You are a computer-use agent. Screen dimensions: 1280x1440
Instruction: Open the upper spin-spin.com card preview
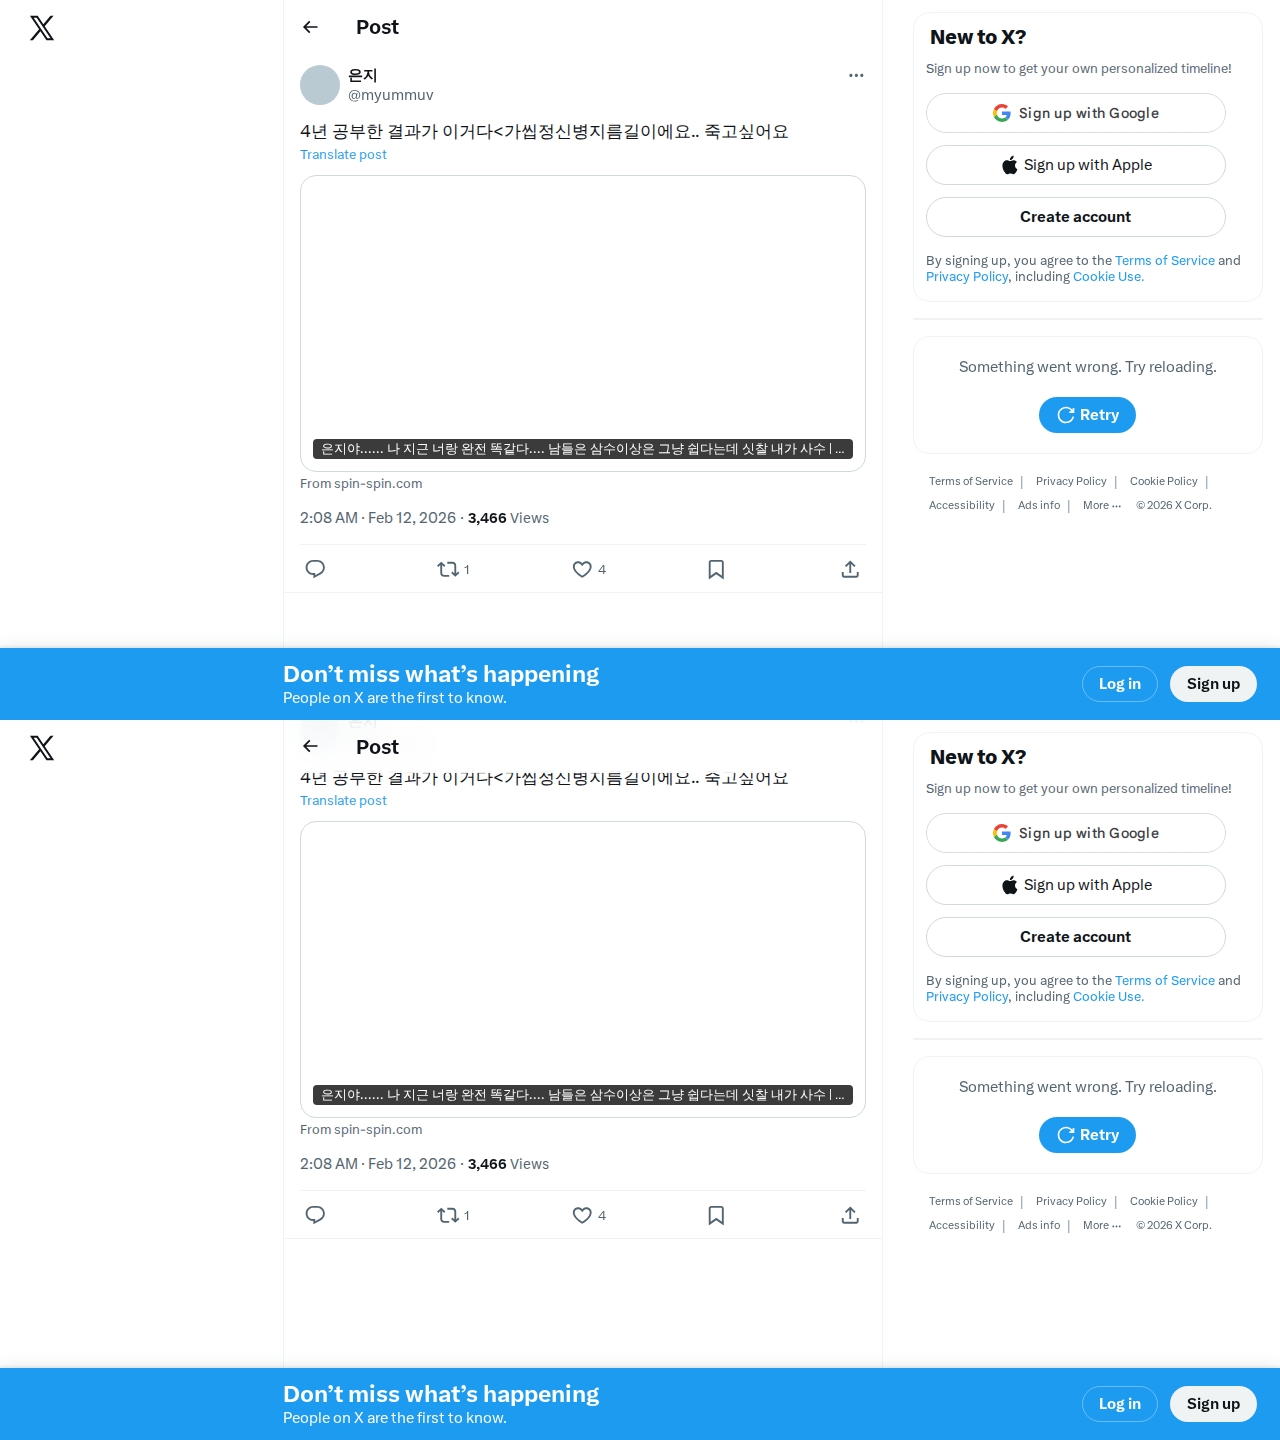point(583,323)
